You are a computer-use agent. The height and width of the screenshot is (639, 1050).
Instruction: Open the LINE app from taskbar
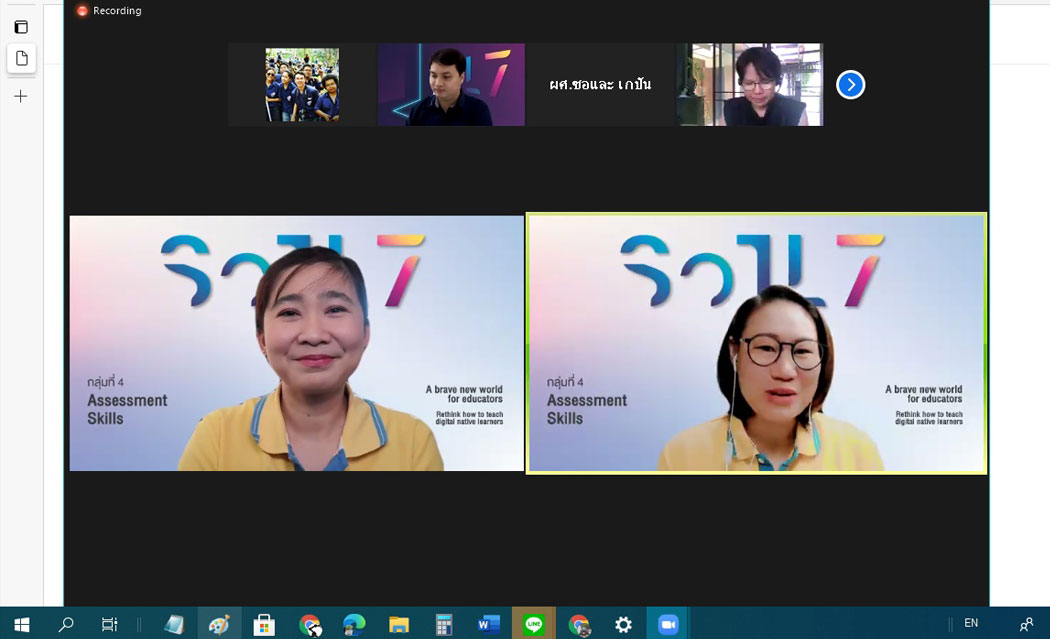click(533, 624)
